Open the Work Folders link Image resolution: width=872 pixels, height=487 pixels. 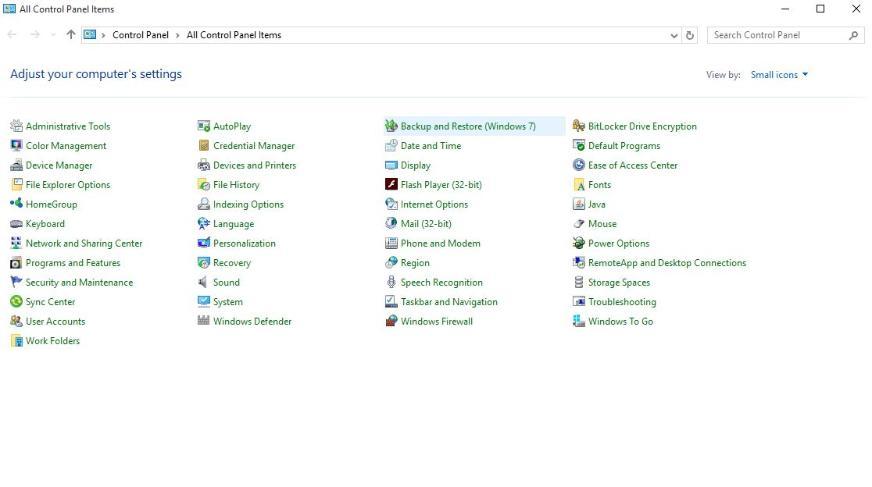(52, 341)
